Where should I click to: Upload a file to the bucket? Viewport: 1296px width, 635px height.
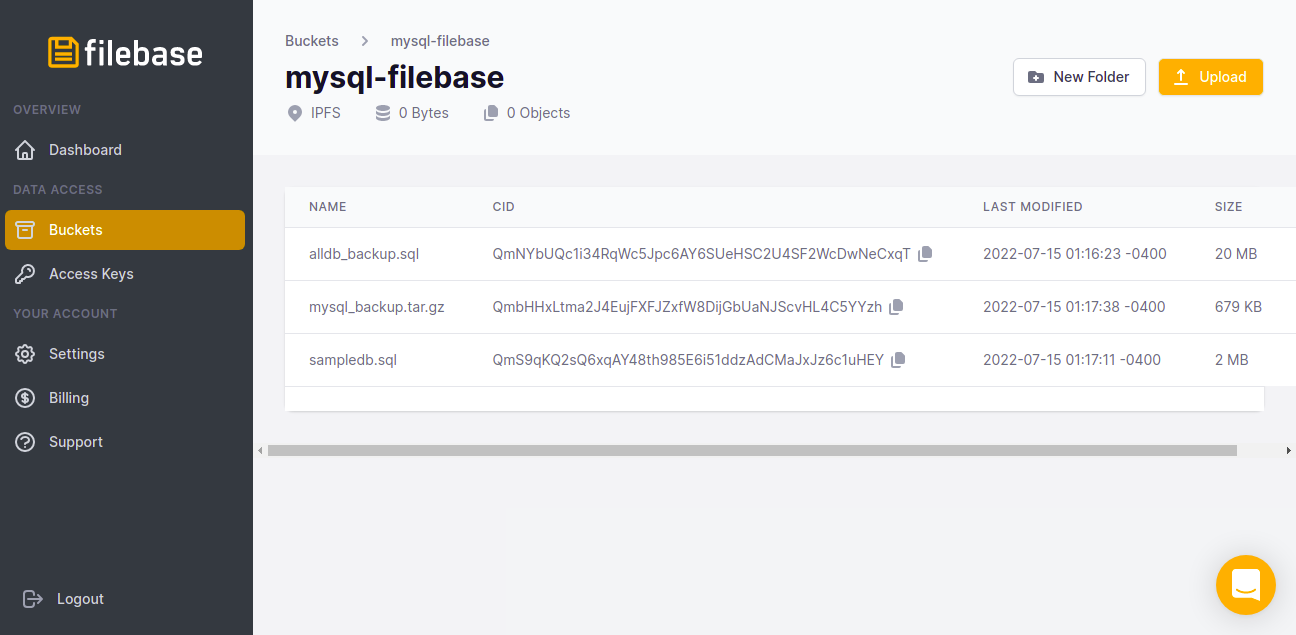(1211, 77)
